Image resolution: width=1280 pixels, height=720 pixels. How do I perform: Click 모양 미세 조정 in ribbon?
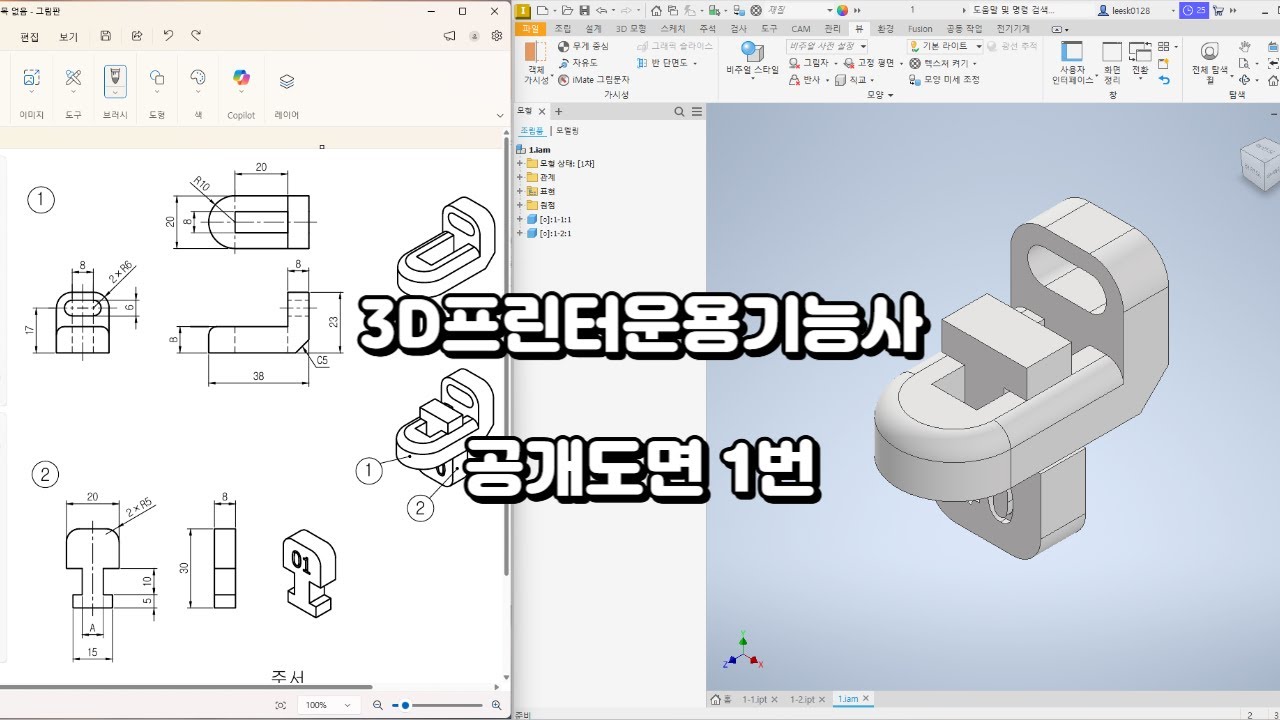(944, 79)
